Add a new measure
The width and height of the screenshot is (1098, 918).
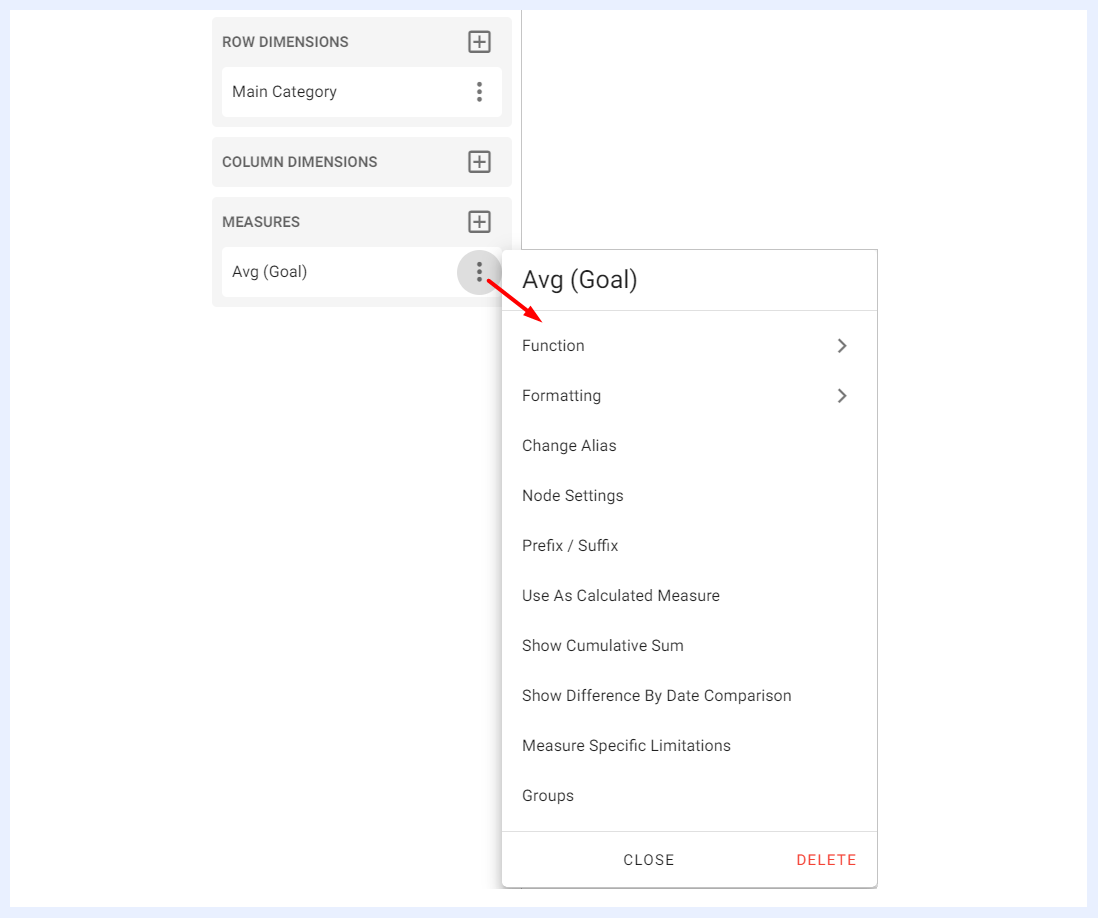(479, 222)
